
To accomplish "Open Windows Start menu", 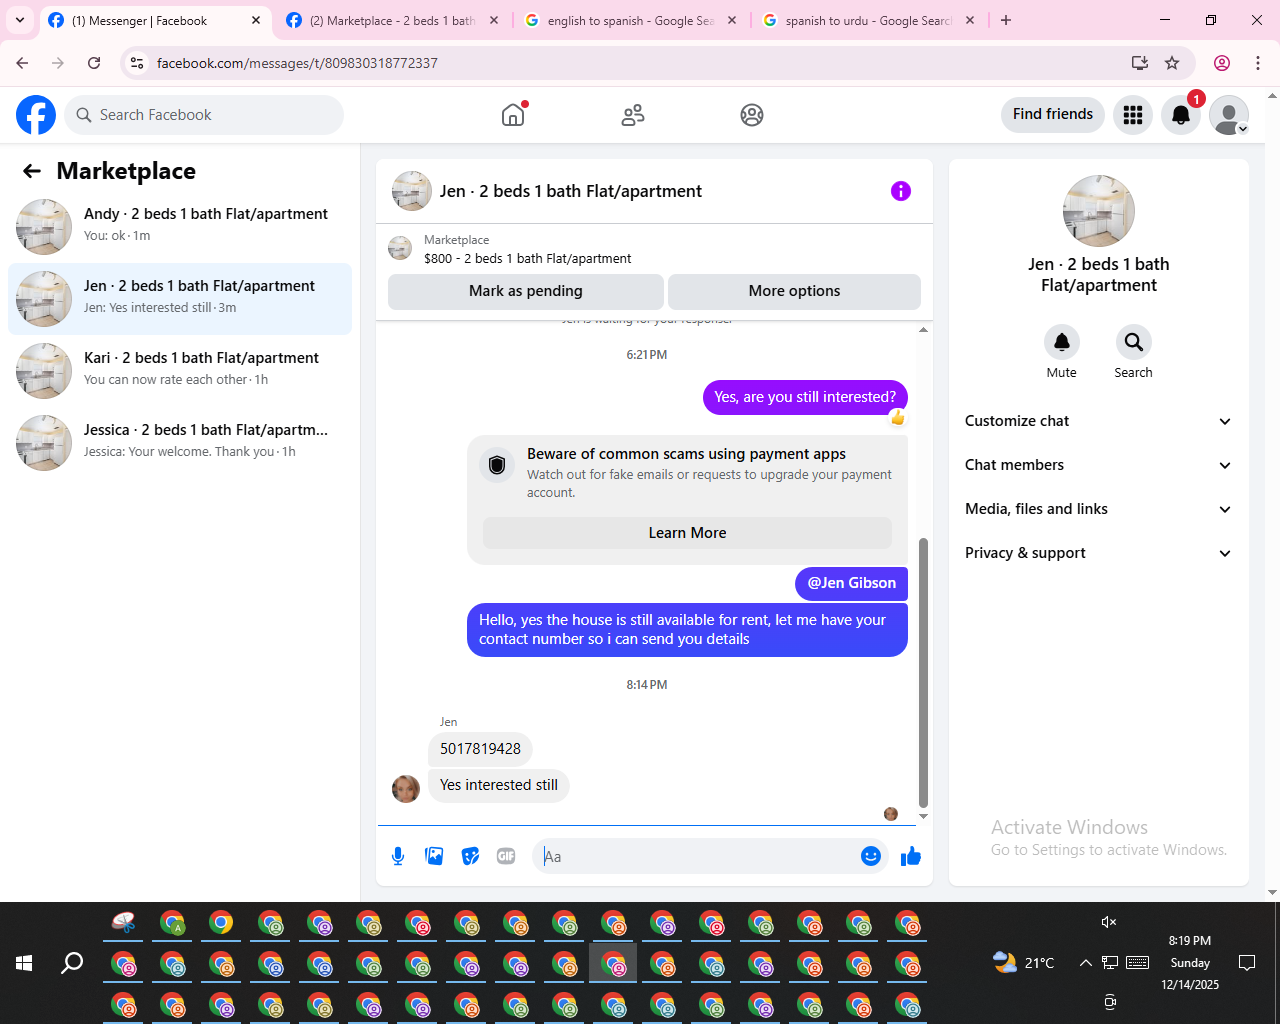I will point(24,963).
